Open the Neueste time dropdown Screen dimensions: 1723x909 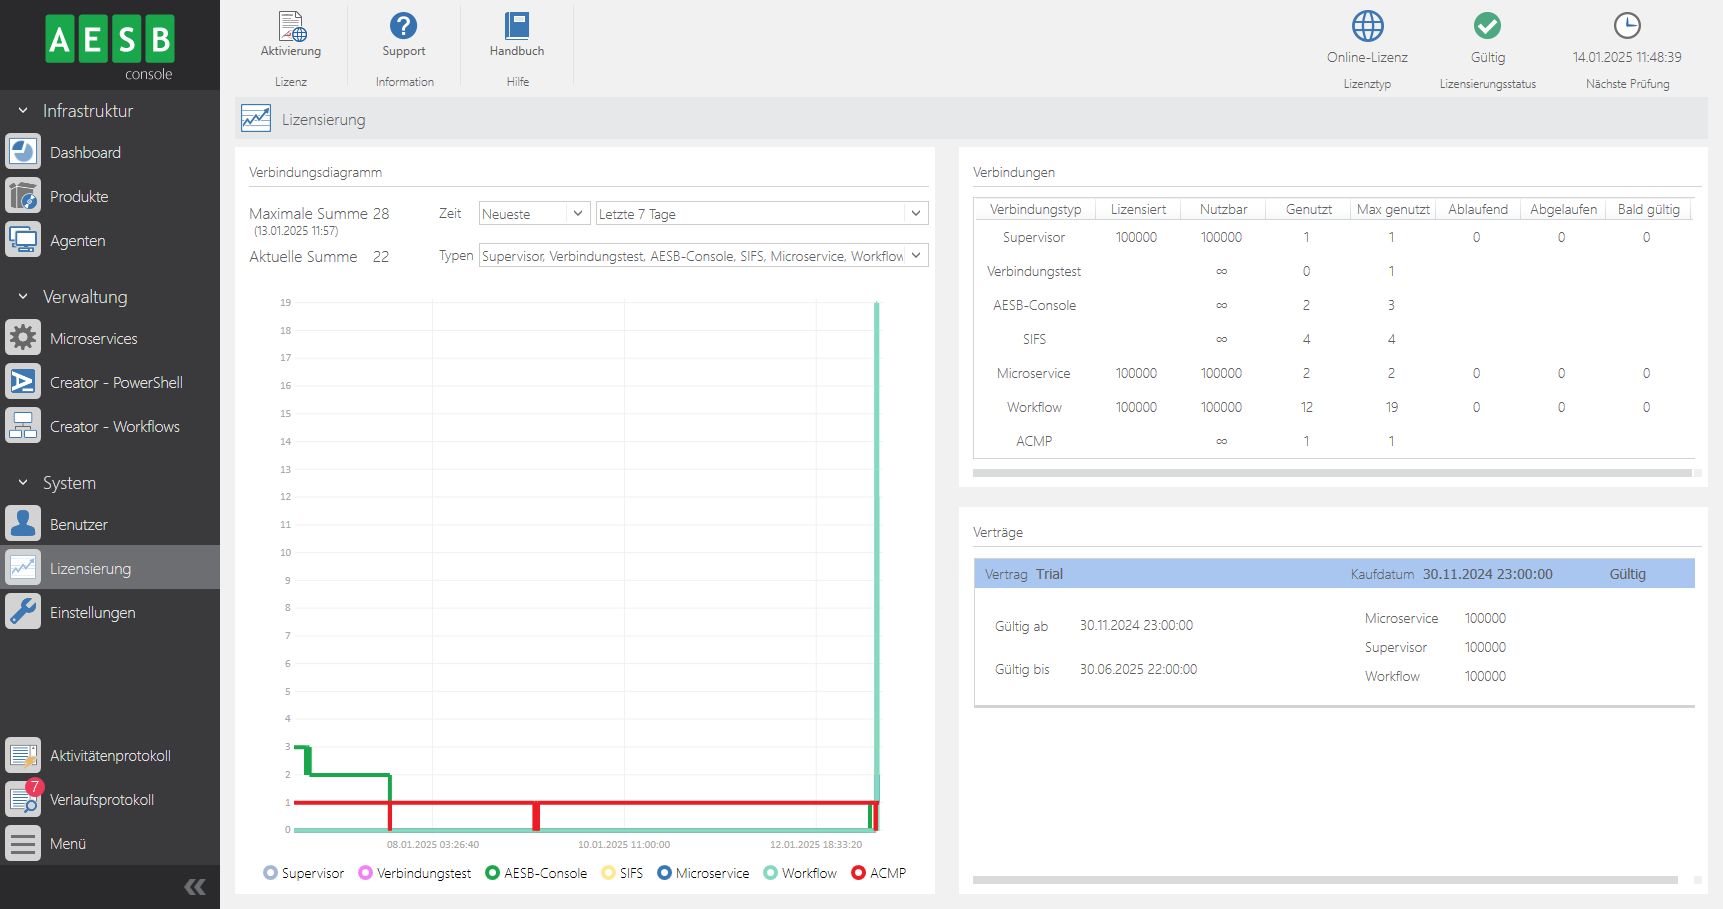533,214
